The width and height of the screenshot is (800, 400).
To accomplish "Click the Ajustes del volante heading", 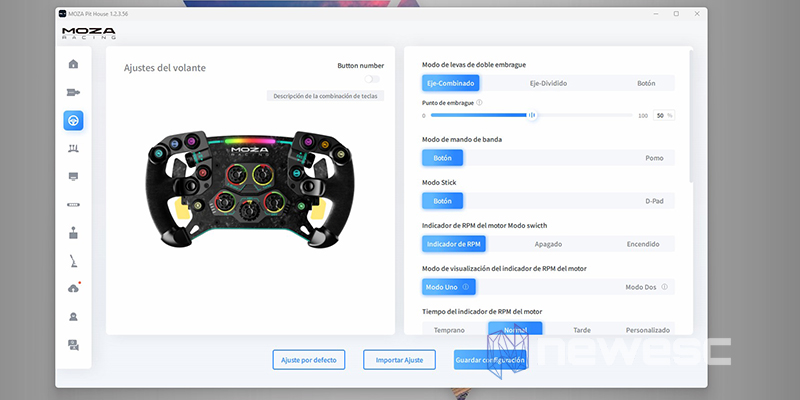I will tap(165, 68).
